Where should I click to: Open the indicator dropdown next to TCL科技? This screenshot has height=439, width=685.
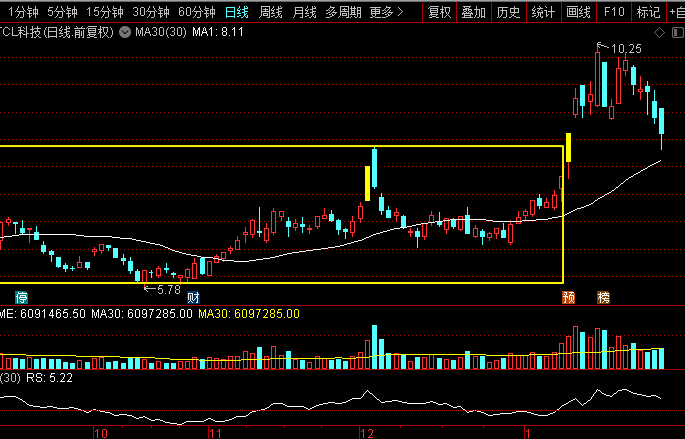[125, 32]
